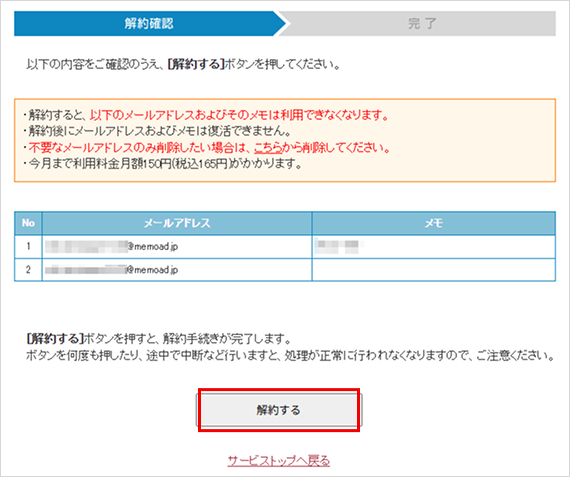The height and width of the screenshot is (477, 570).
Task: Click the 復活できません notice line
Action: 157,131
